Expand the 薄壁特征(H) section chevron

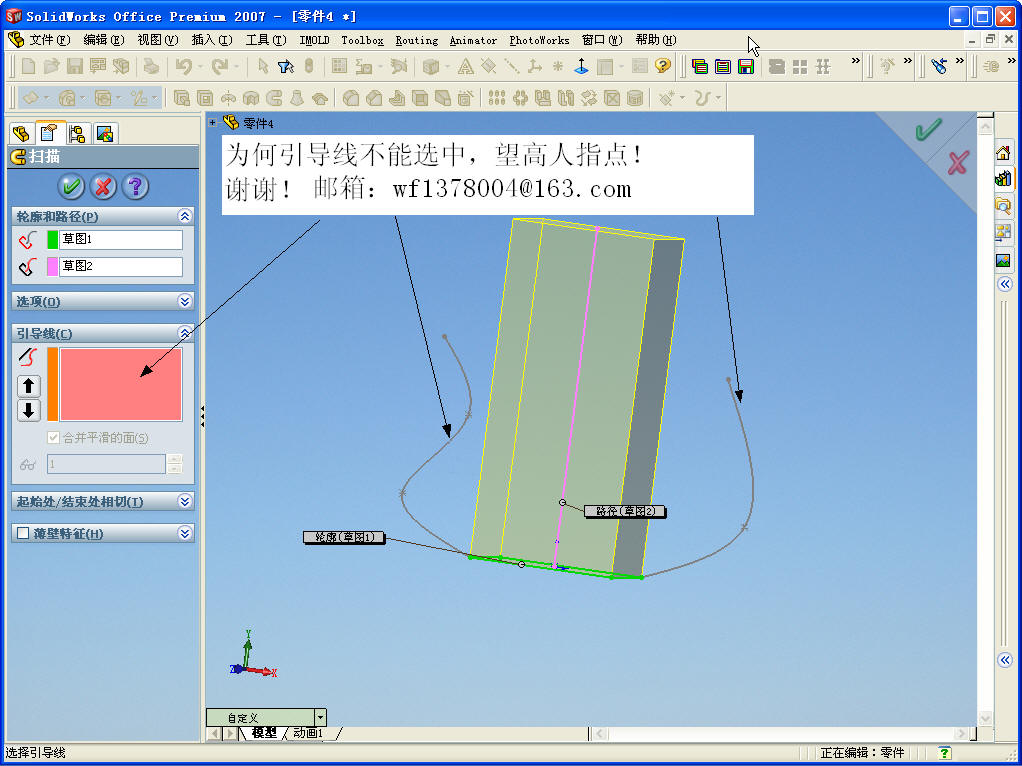click(184, 533)
